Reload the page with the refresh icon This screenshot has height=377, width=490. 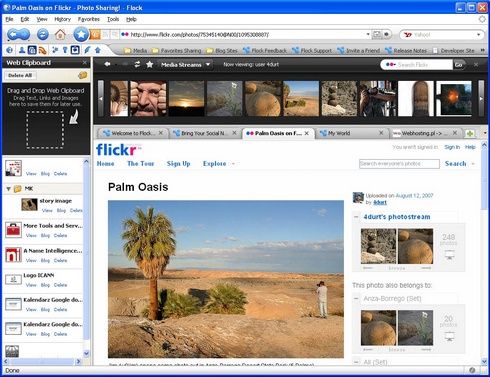tap(43, 34)
